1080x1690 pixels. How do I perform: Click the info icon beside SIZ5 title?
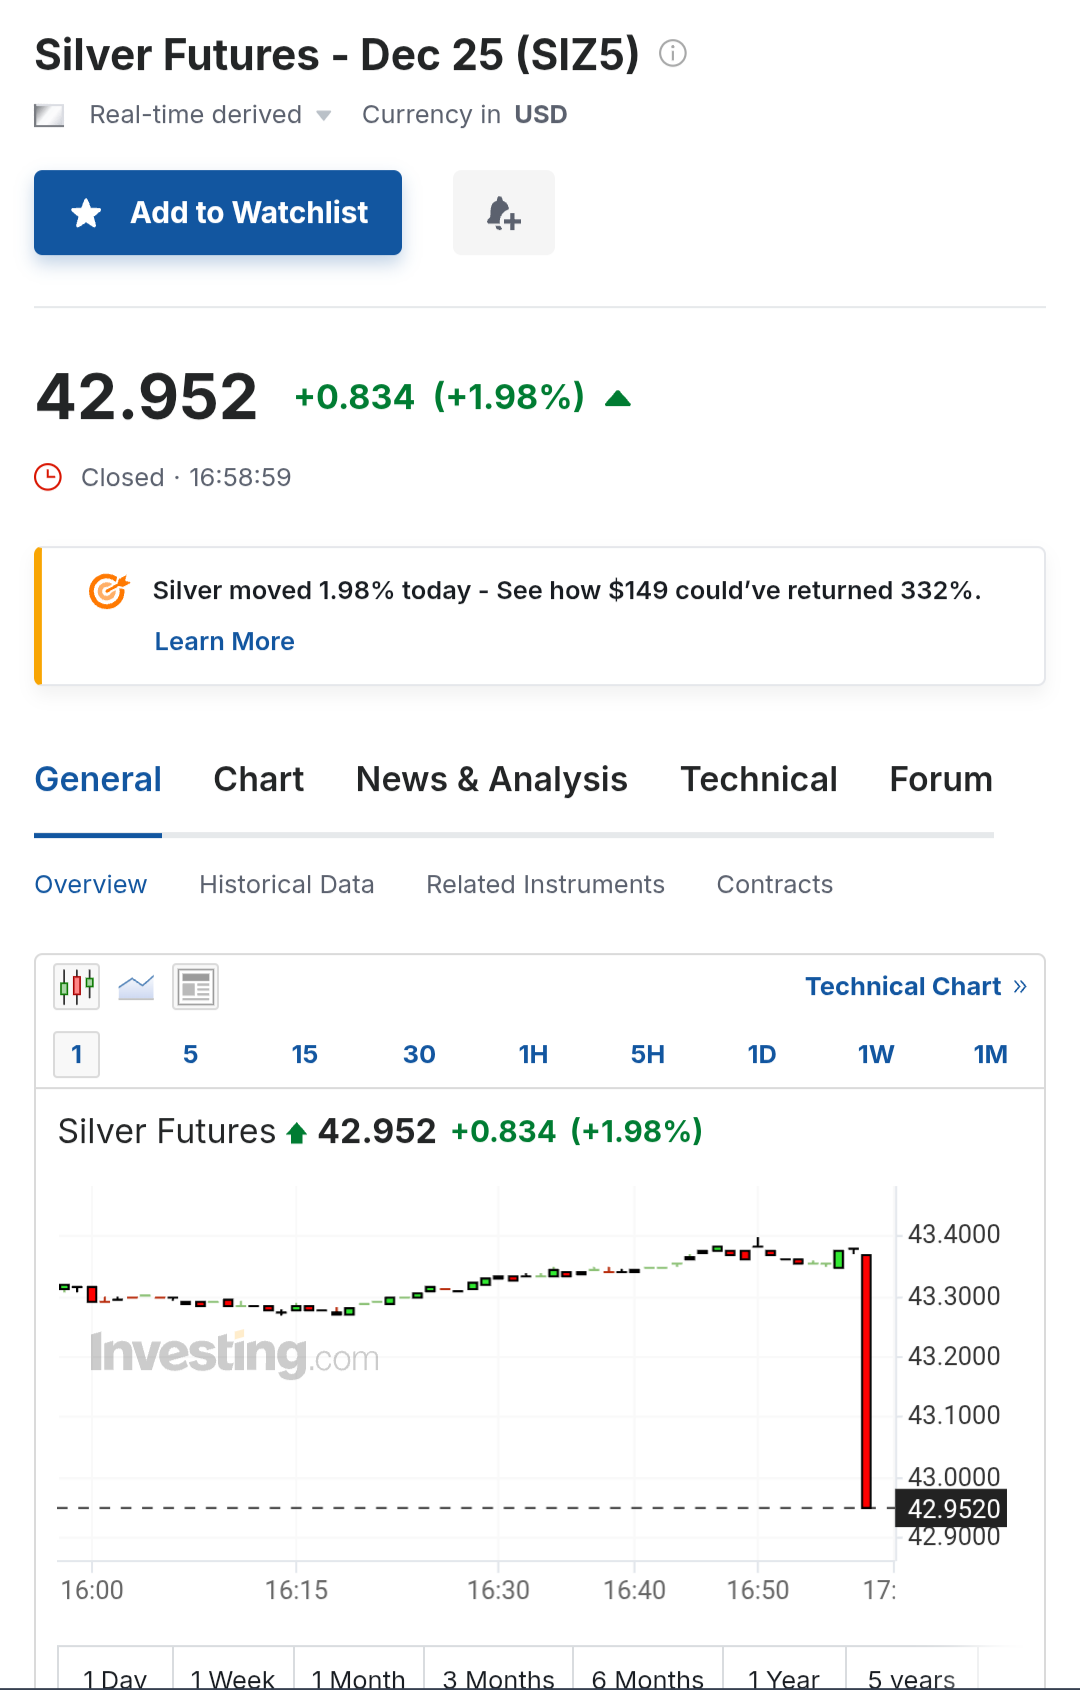pyautogui.click(x=673, y=53)
